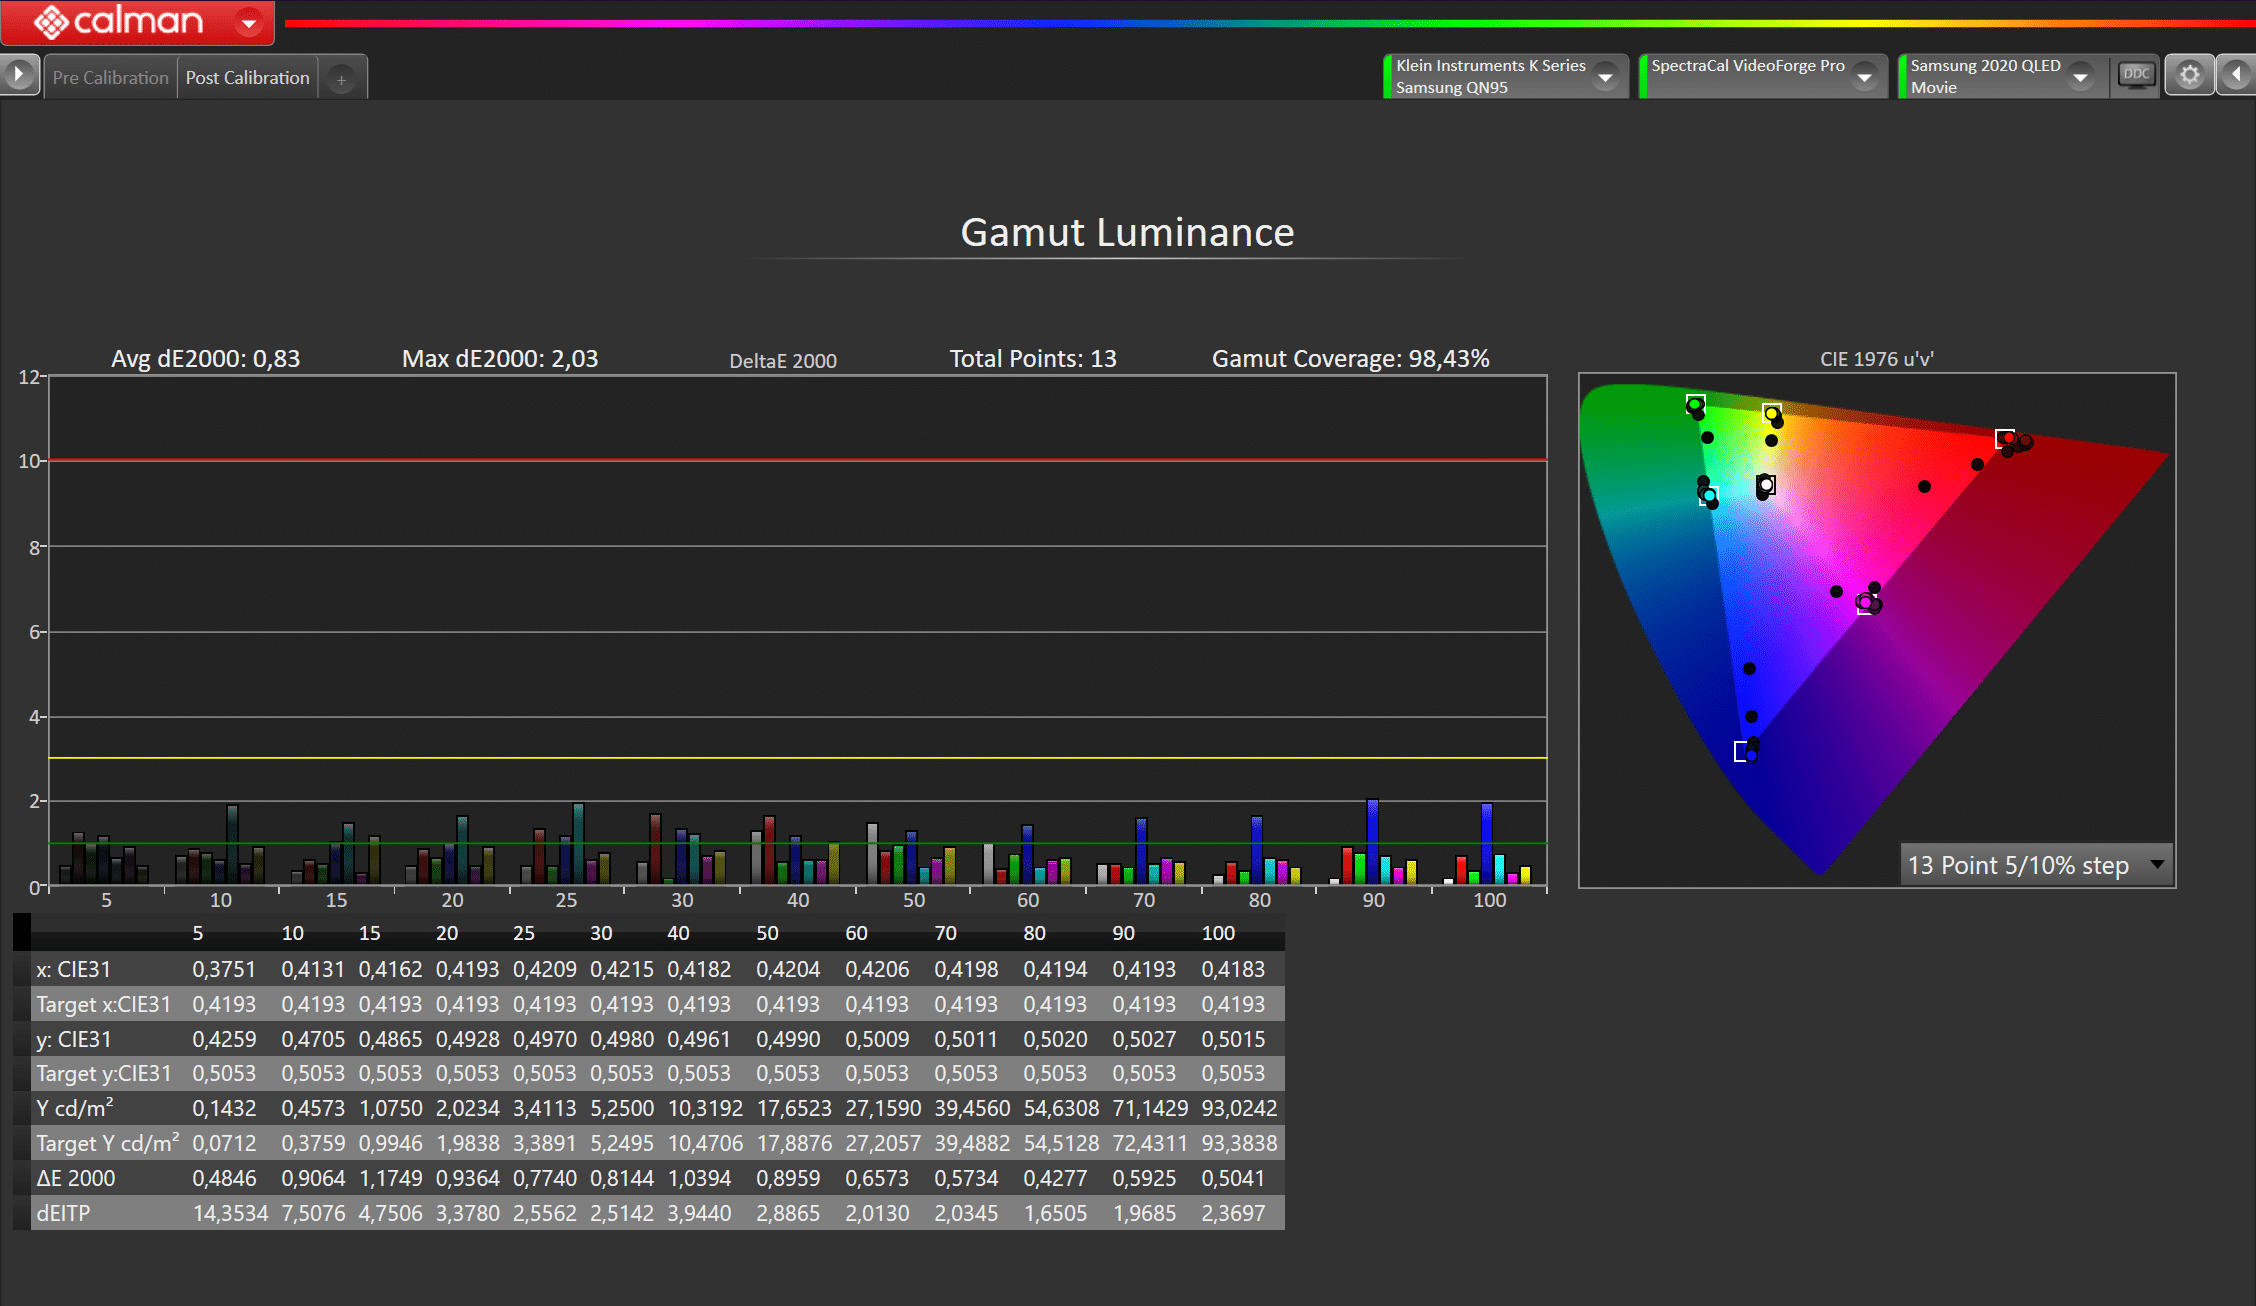Screen dimensions: 2256x1306
Task: Click the DDC display control icon
Action: [2136, 75]
